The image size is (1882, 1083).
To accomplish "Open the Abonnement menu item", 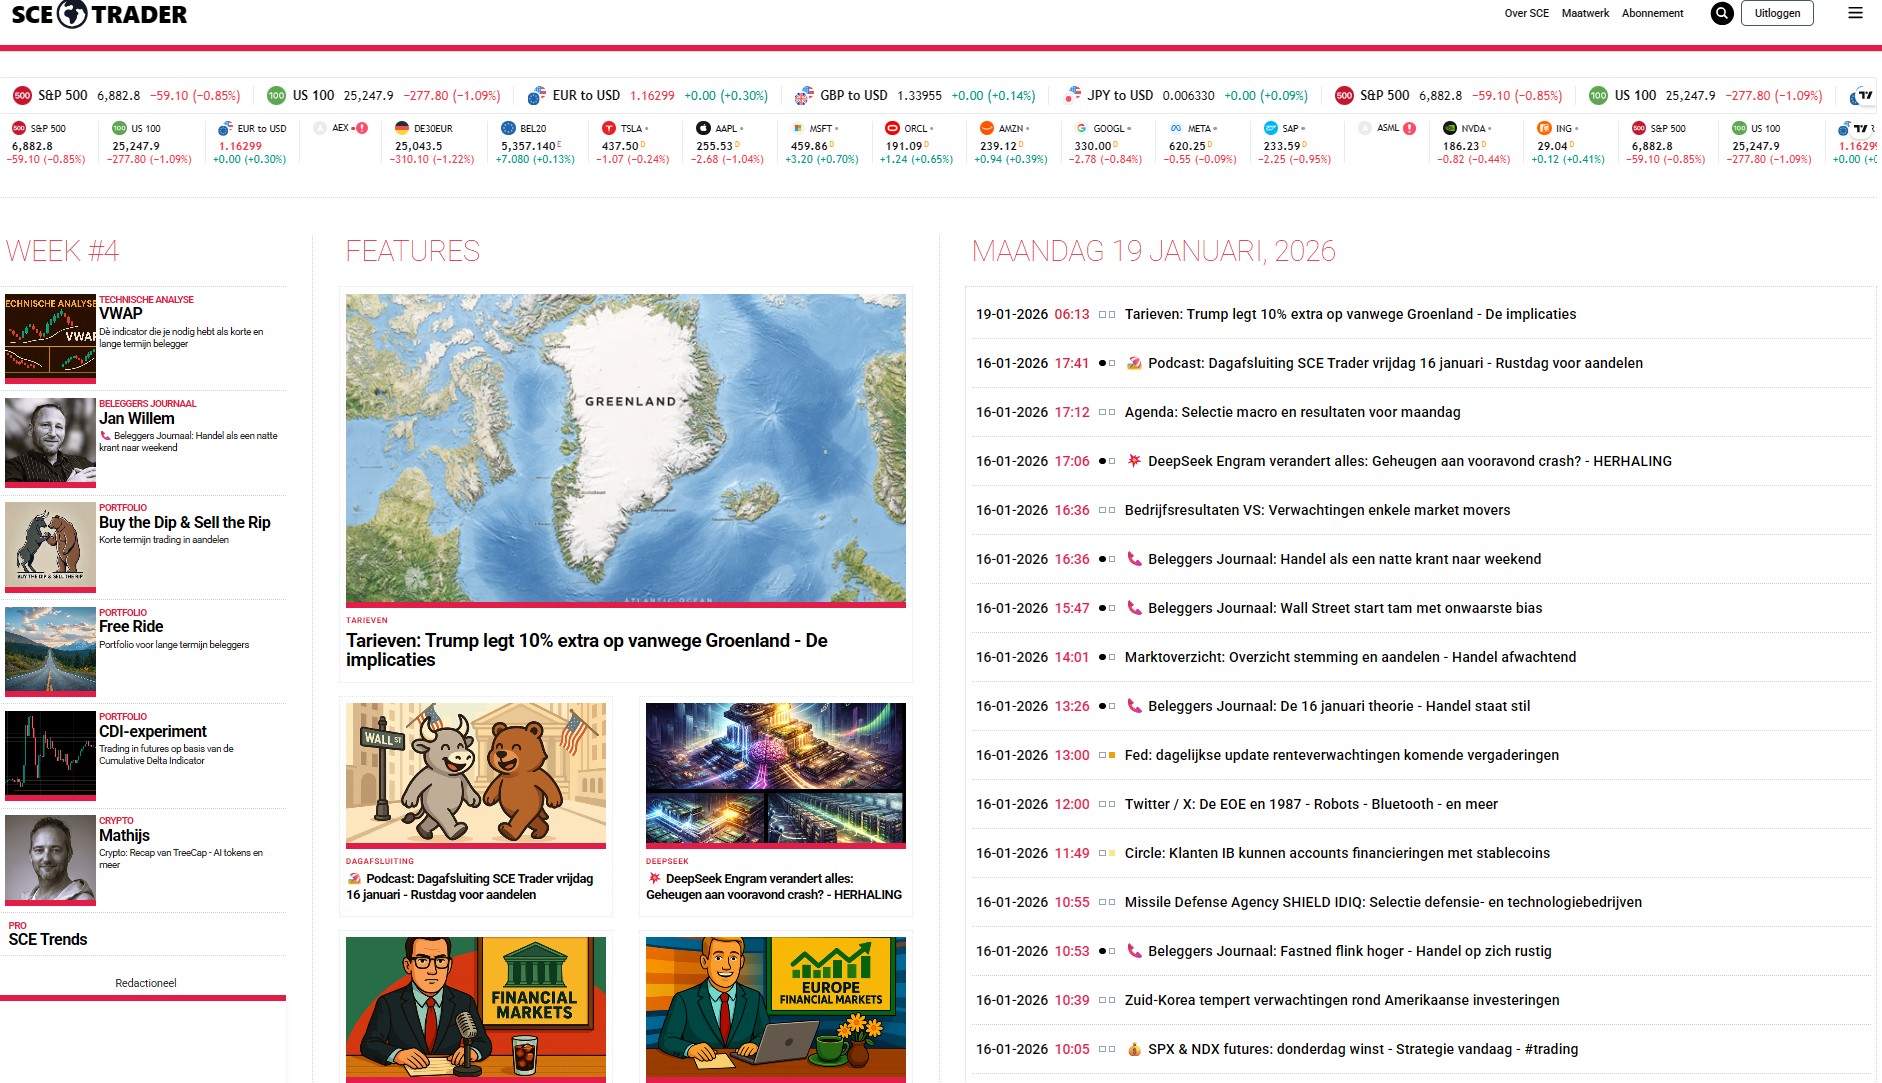I will pos(1652,13).
